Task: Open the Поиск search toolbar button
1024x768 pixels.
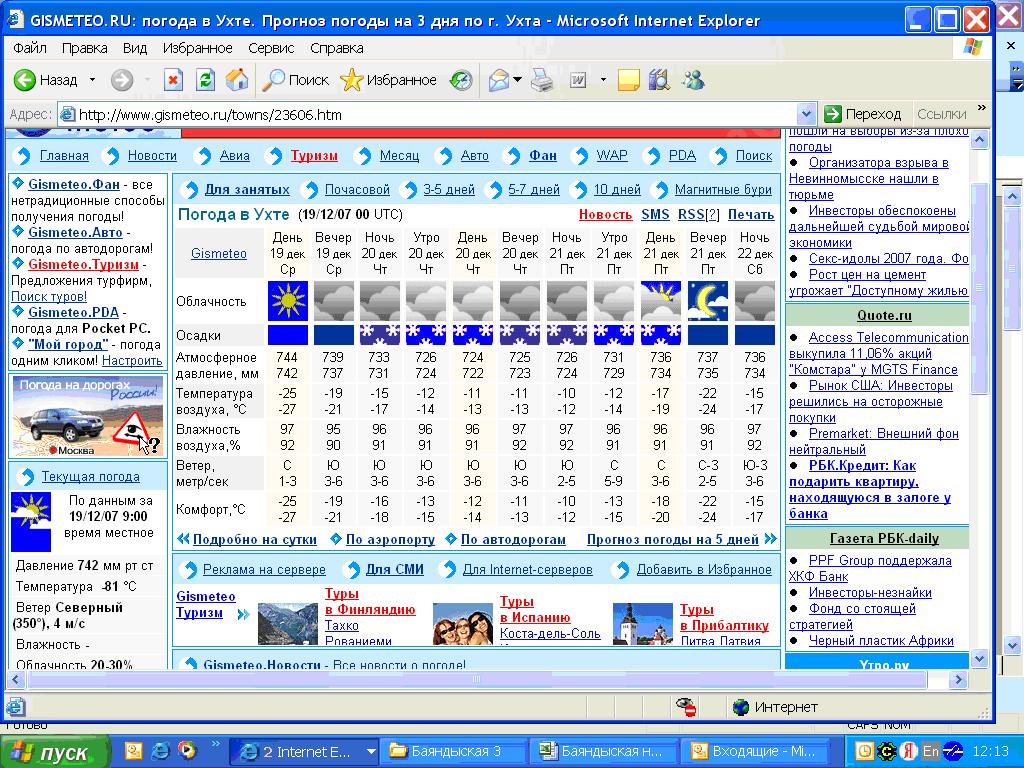Action: 295,80
